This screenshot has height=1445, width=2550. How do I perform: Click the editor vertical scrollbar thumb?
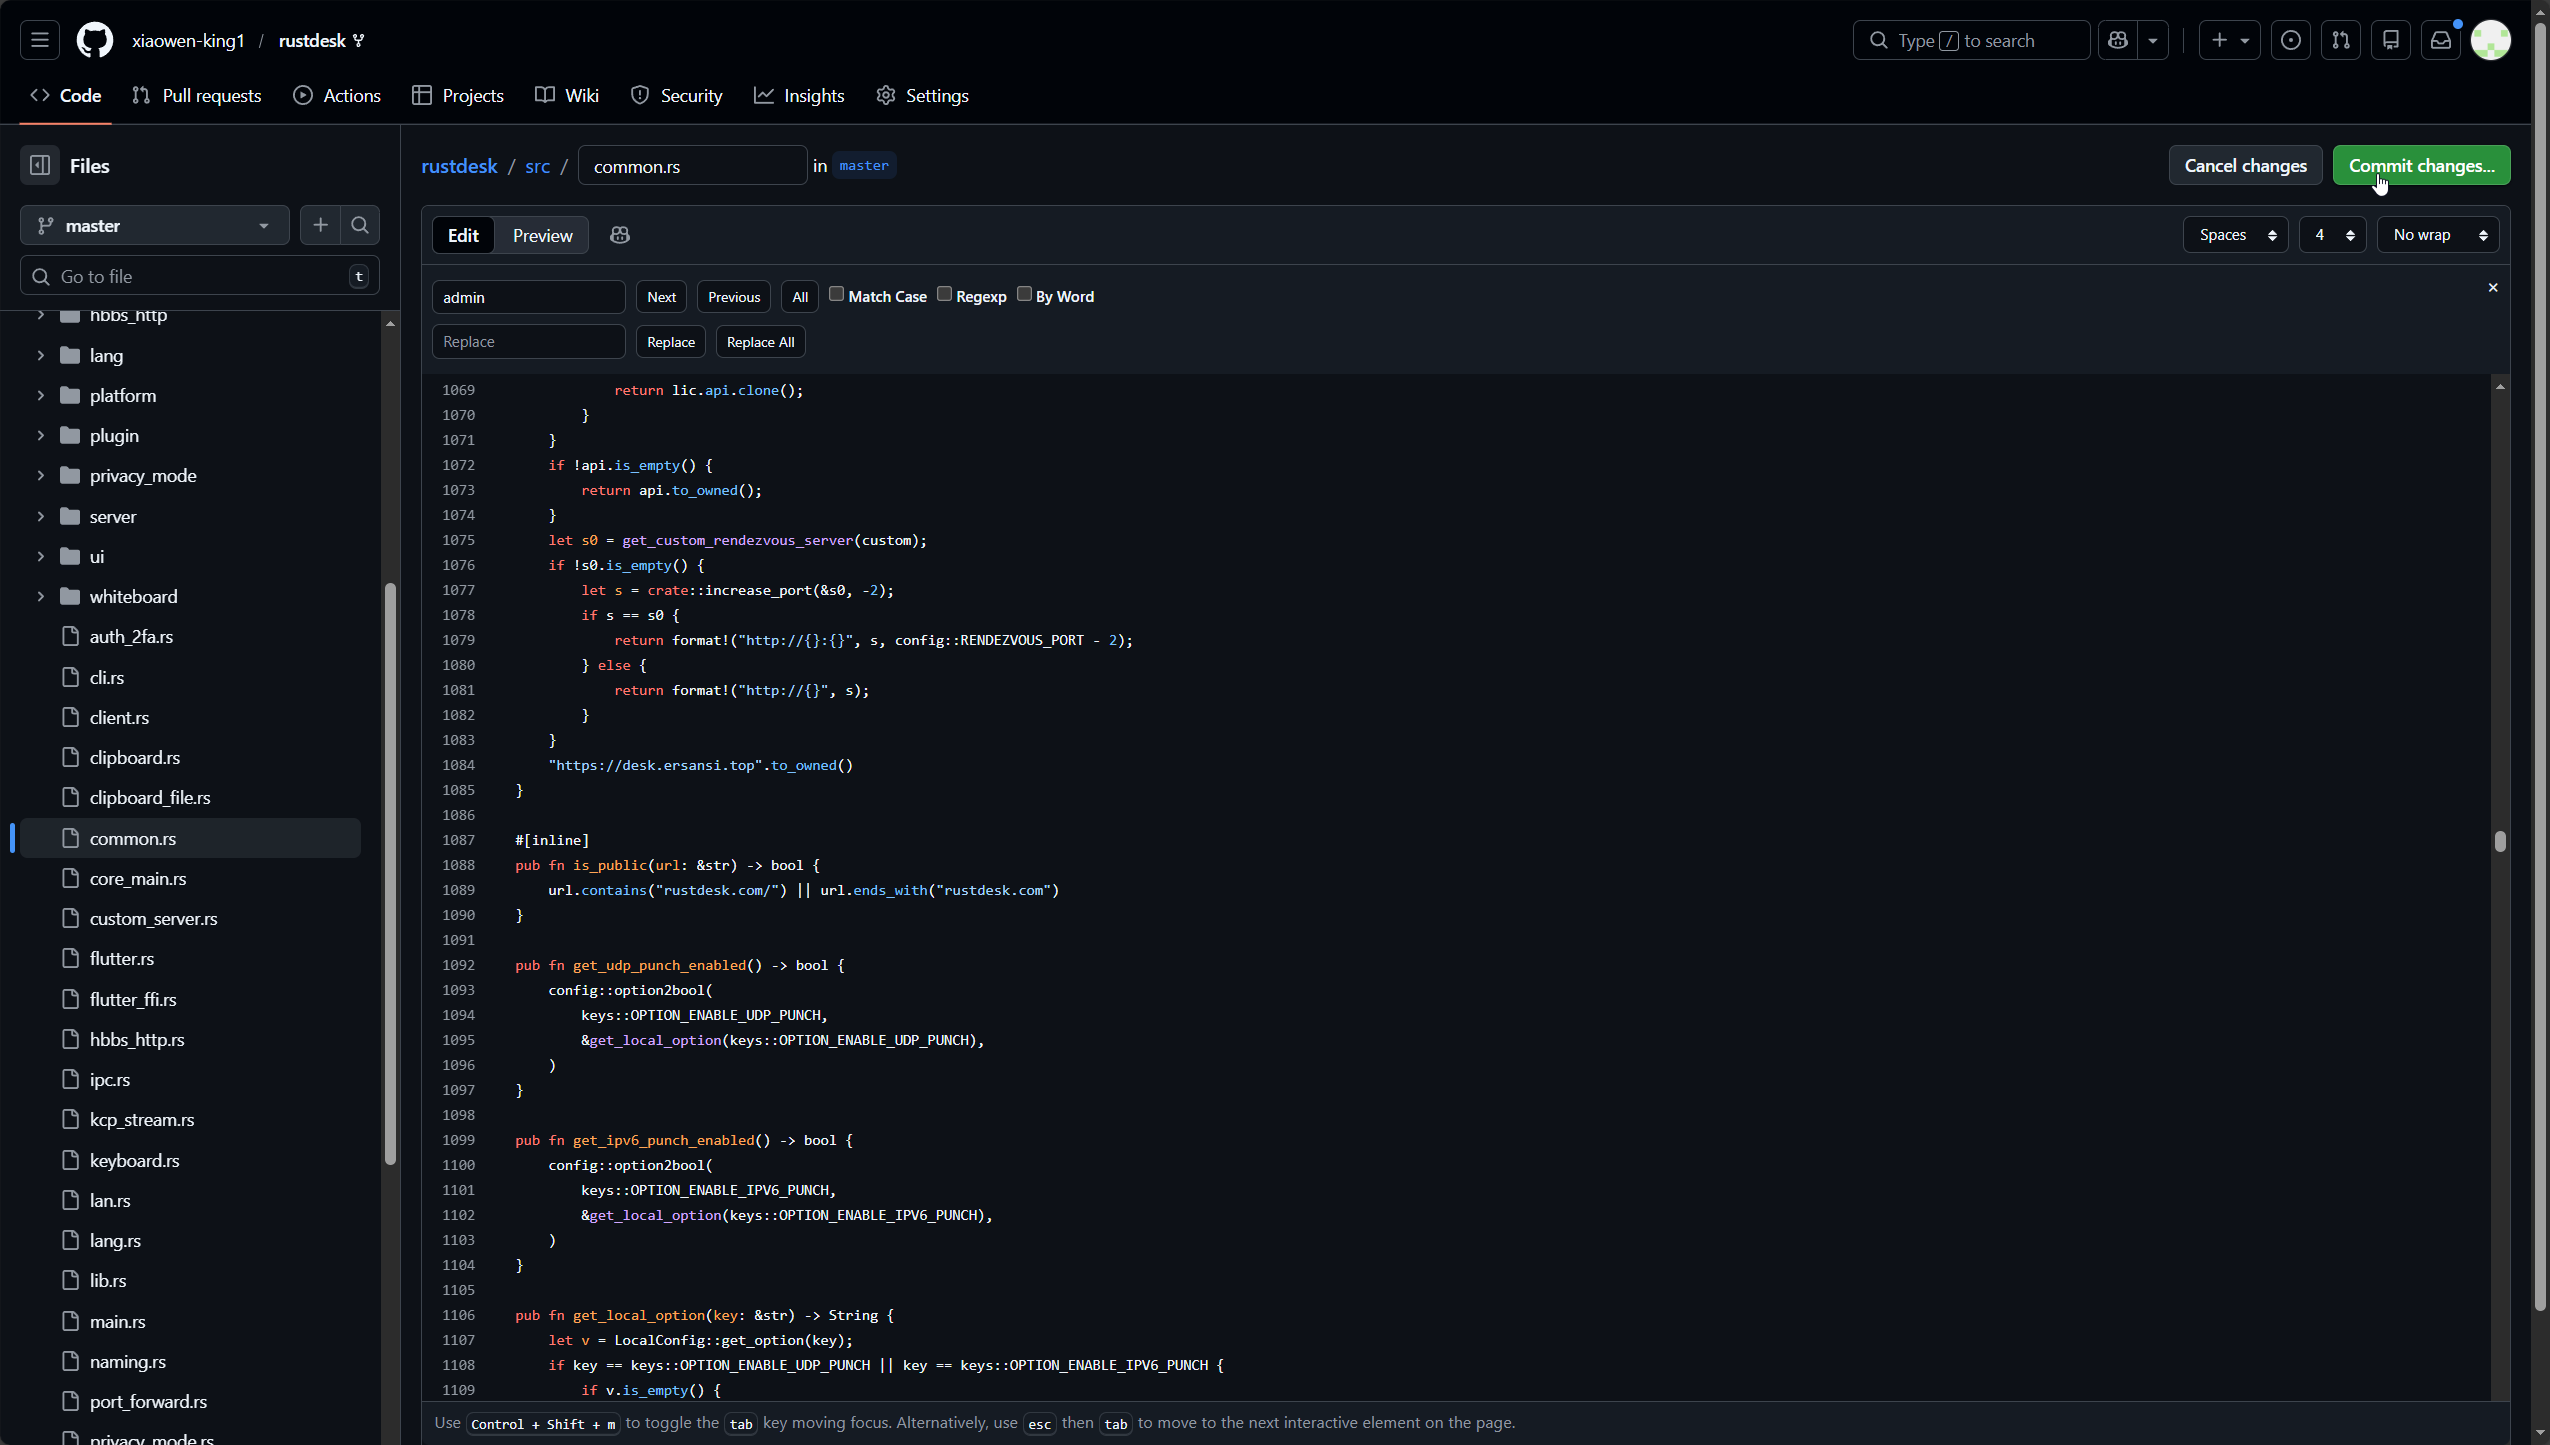click(2500, 841)
